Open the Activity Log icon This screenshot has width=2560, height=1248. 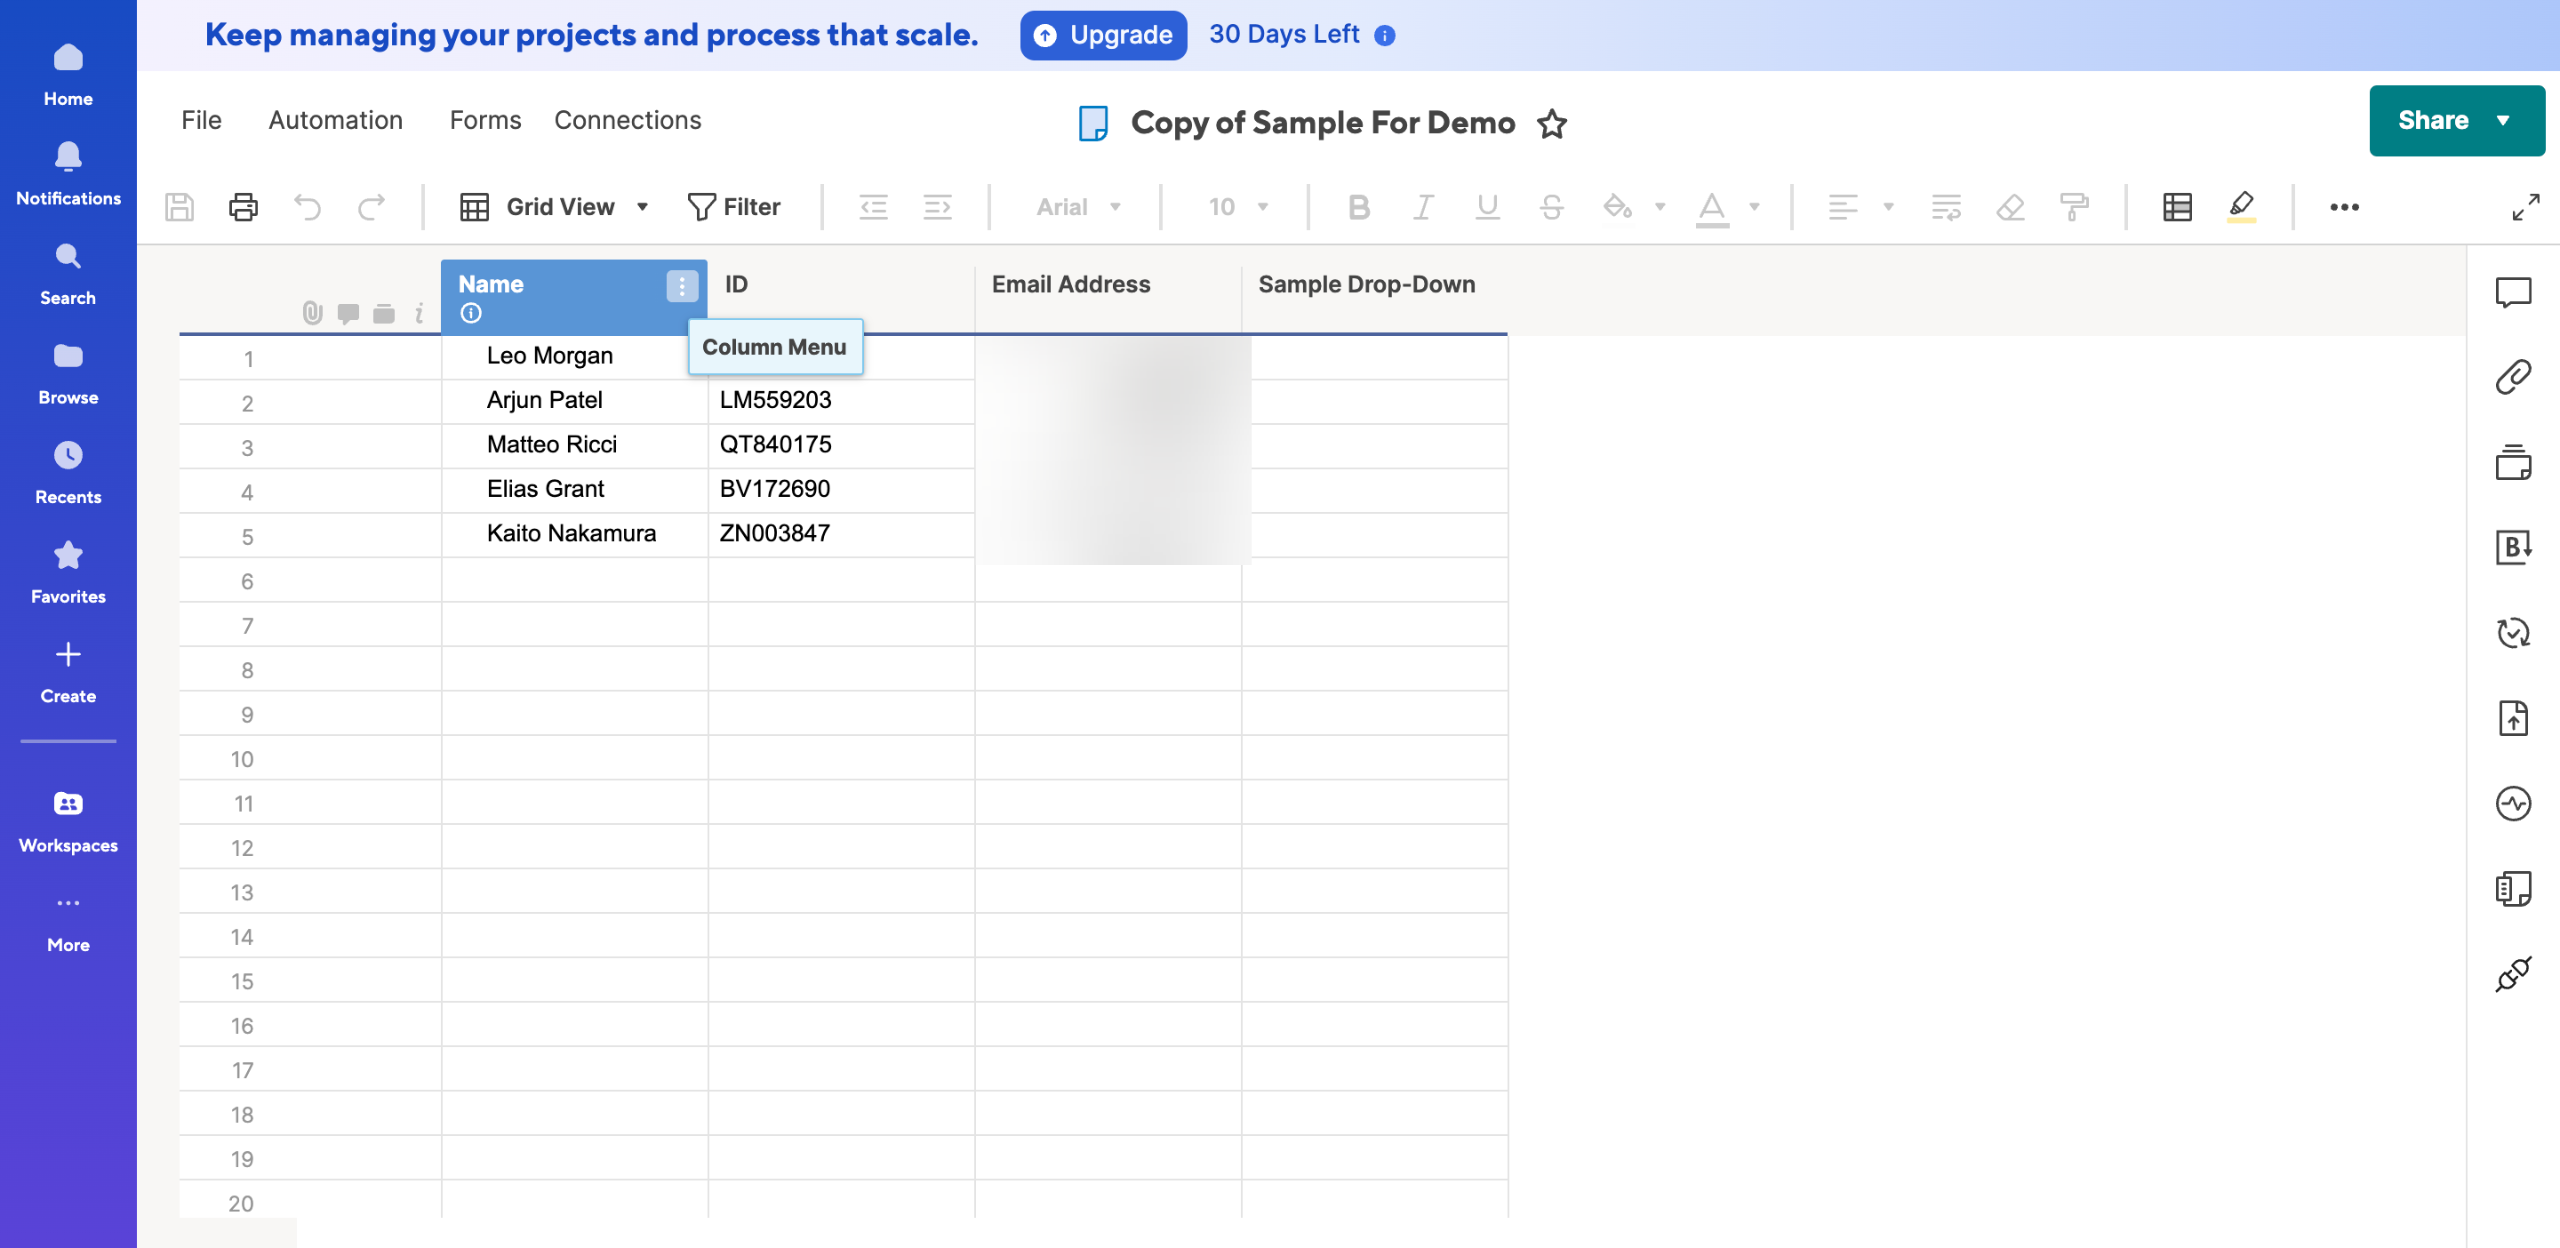[x=2513, y=803]
